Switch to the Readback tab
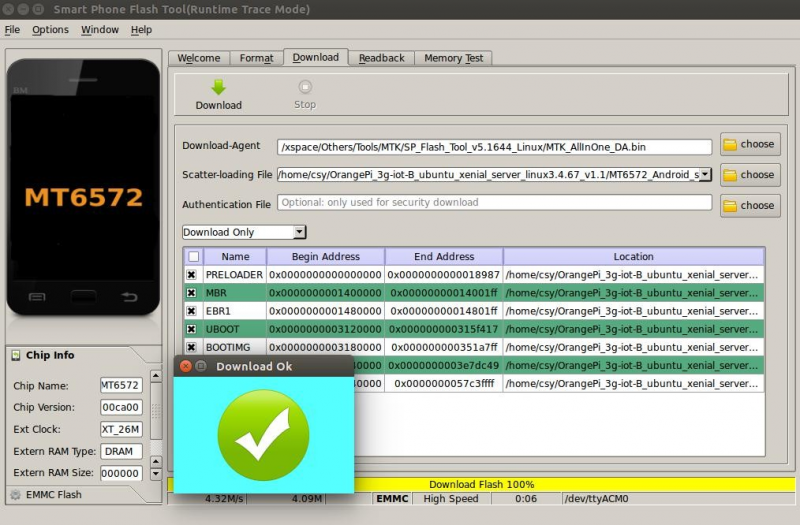Image resolution: width=800 pixels, height=525 pixels. point(381,58)
